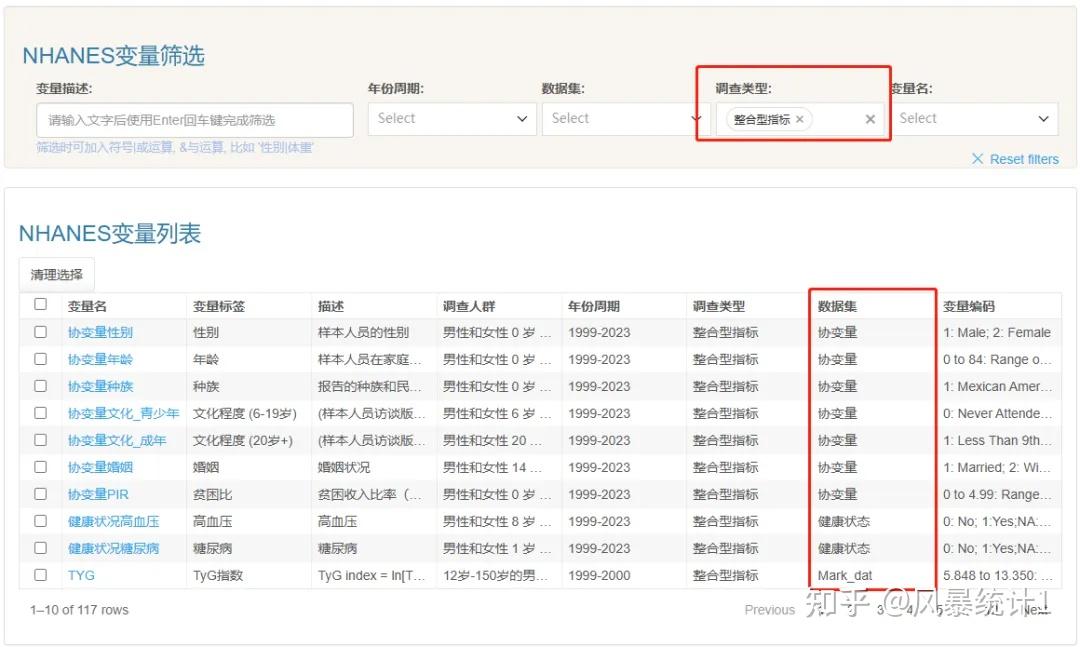Click the 清理选择 button
This screenshot has width=1080, height=647.
point(56,273)
